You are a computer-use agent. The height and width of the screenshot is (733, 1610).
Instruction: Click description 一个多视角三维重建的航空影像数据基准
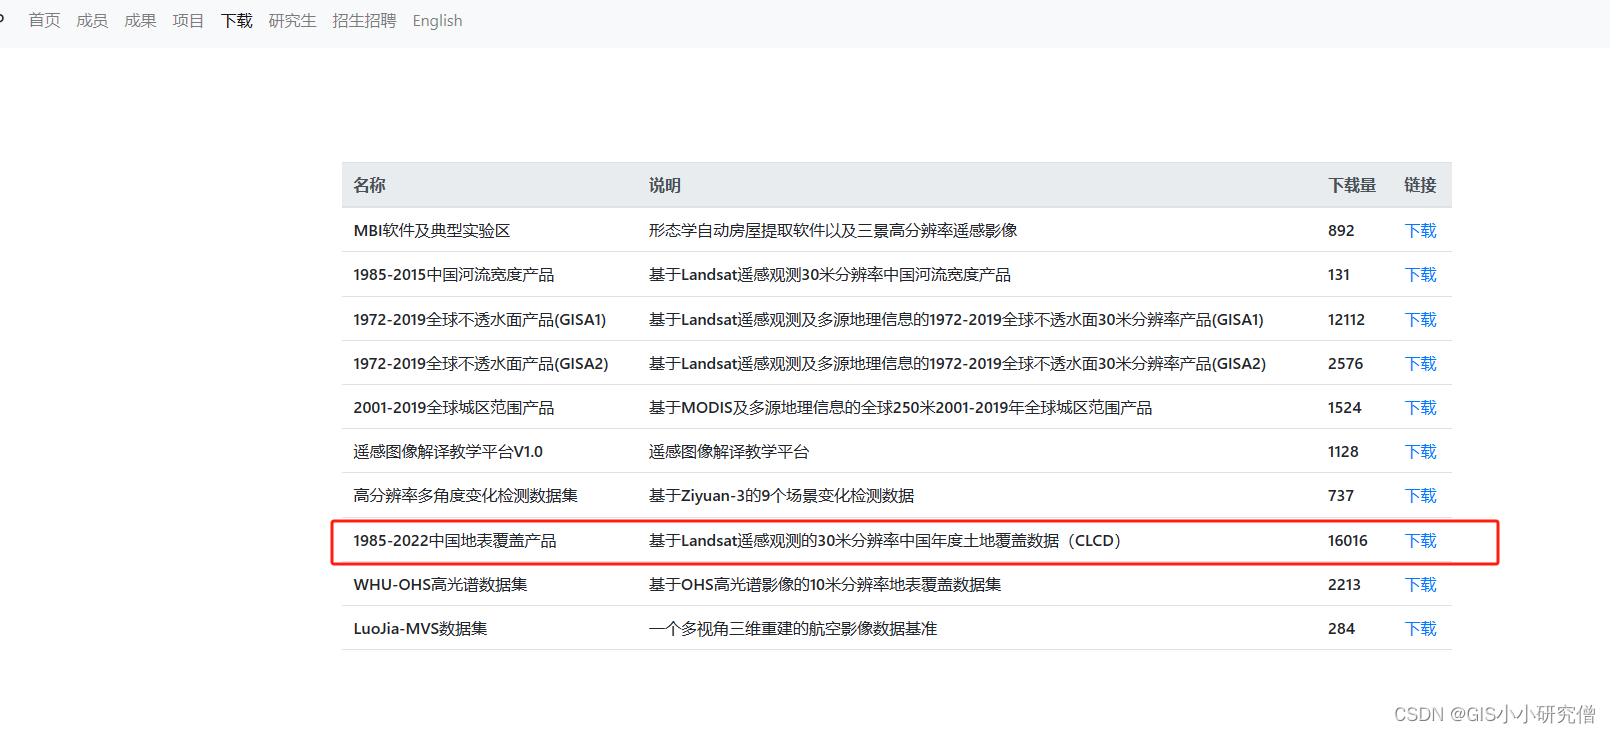click(x=793, y=629)
